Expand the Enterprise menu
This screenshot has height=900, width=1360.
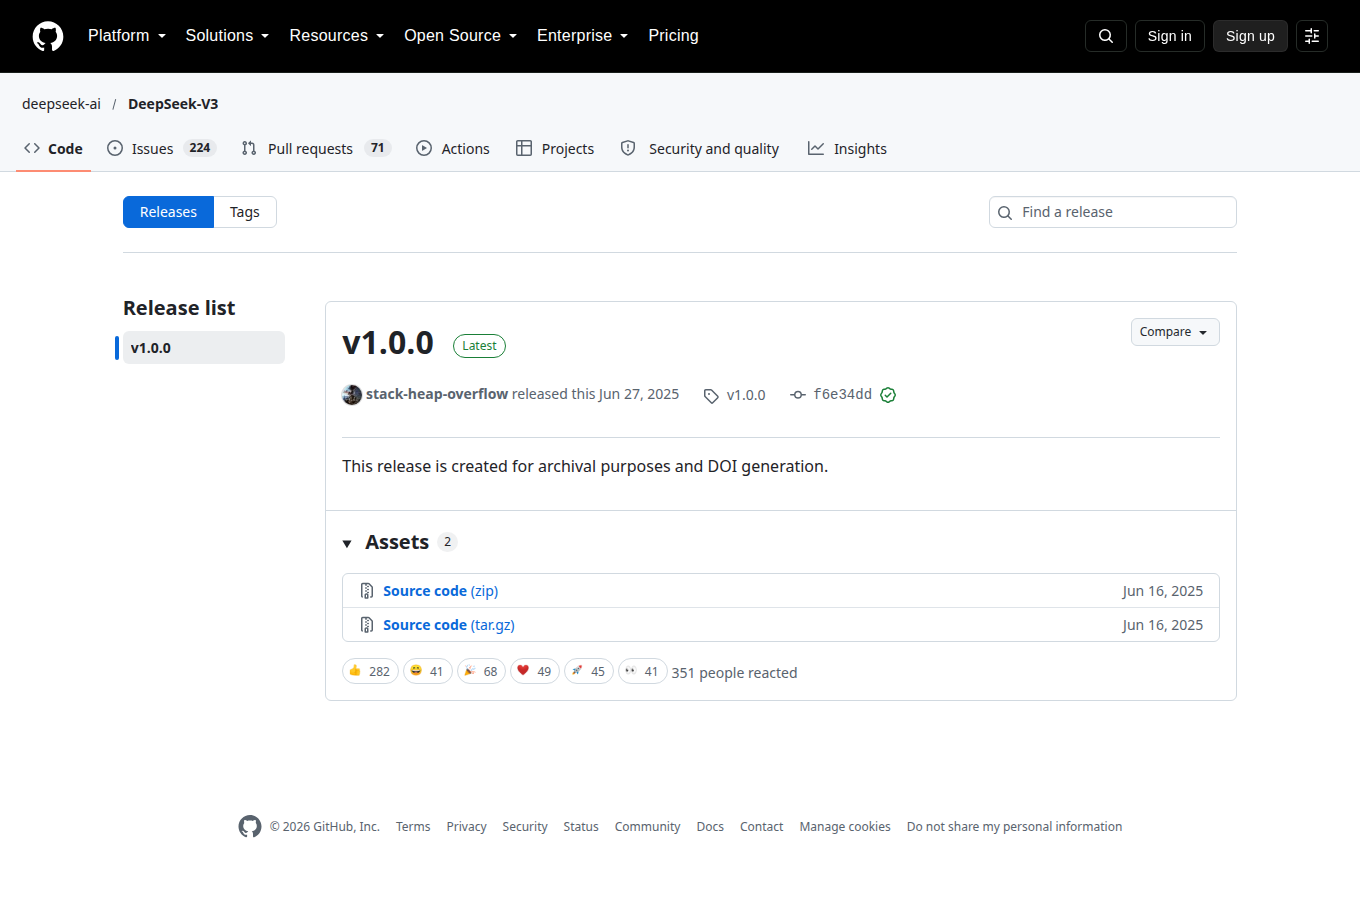coord(583,36)
